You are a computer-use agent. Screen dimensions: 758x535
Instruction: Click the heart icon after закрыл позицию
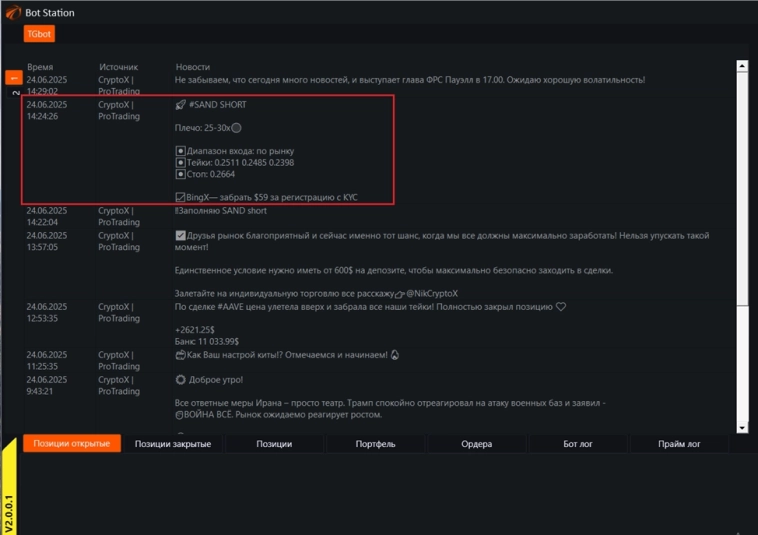click(x=561, y=307)
